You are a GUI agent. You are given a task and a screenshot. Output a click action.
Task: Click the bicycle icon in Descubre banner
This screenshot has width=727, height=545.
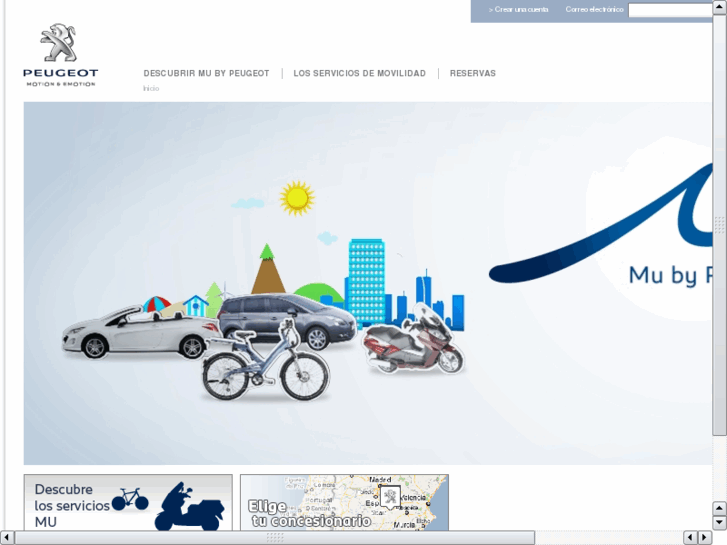pos(130,499)
